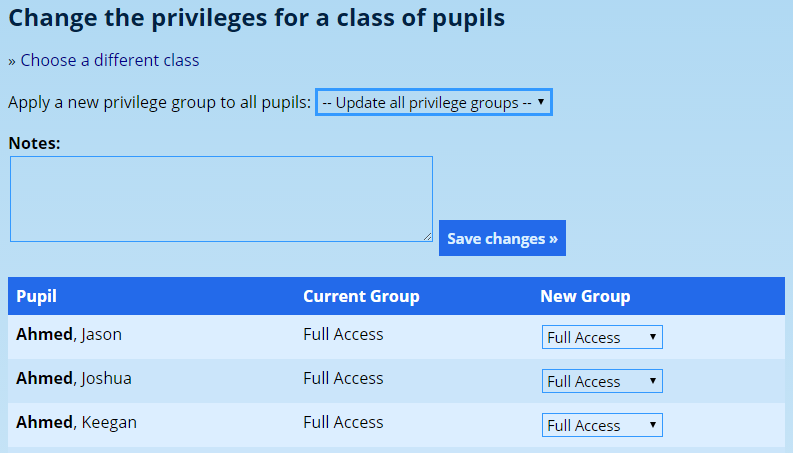
Task: Click Keegan's current group 'Full Access' text
Action: click(x=343, y=423)
